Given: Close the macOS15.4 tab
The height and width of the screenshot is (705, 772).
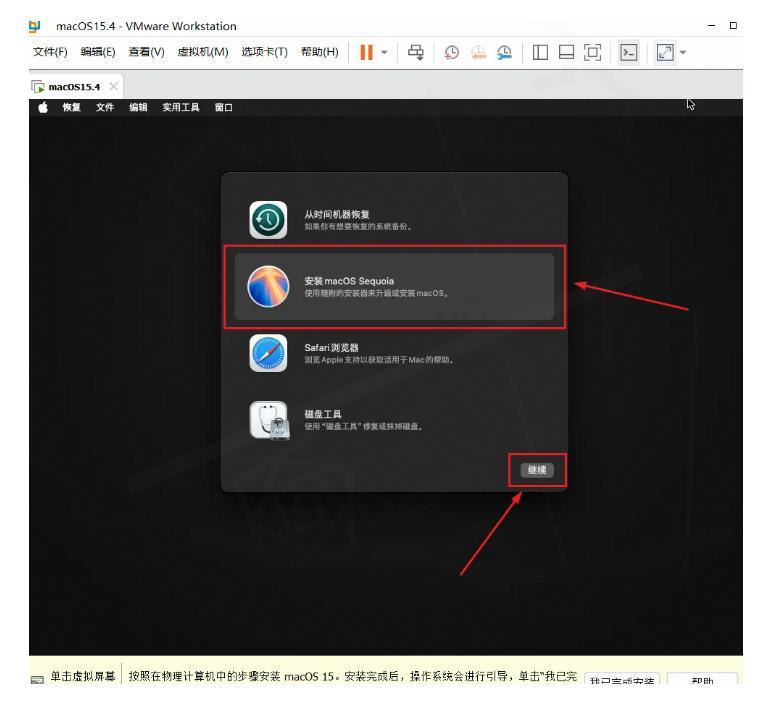Looking at the screenshot, I should 114,87.
